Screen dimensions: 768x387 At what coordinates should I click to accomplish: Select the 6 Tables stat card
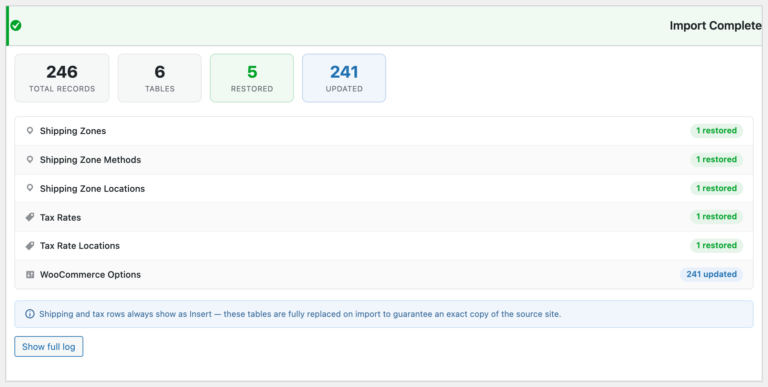click(160, 78)
